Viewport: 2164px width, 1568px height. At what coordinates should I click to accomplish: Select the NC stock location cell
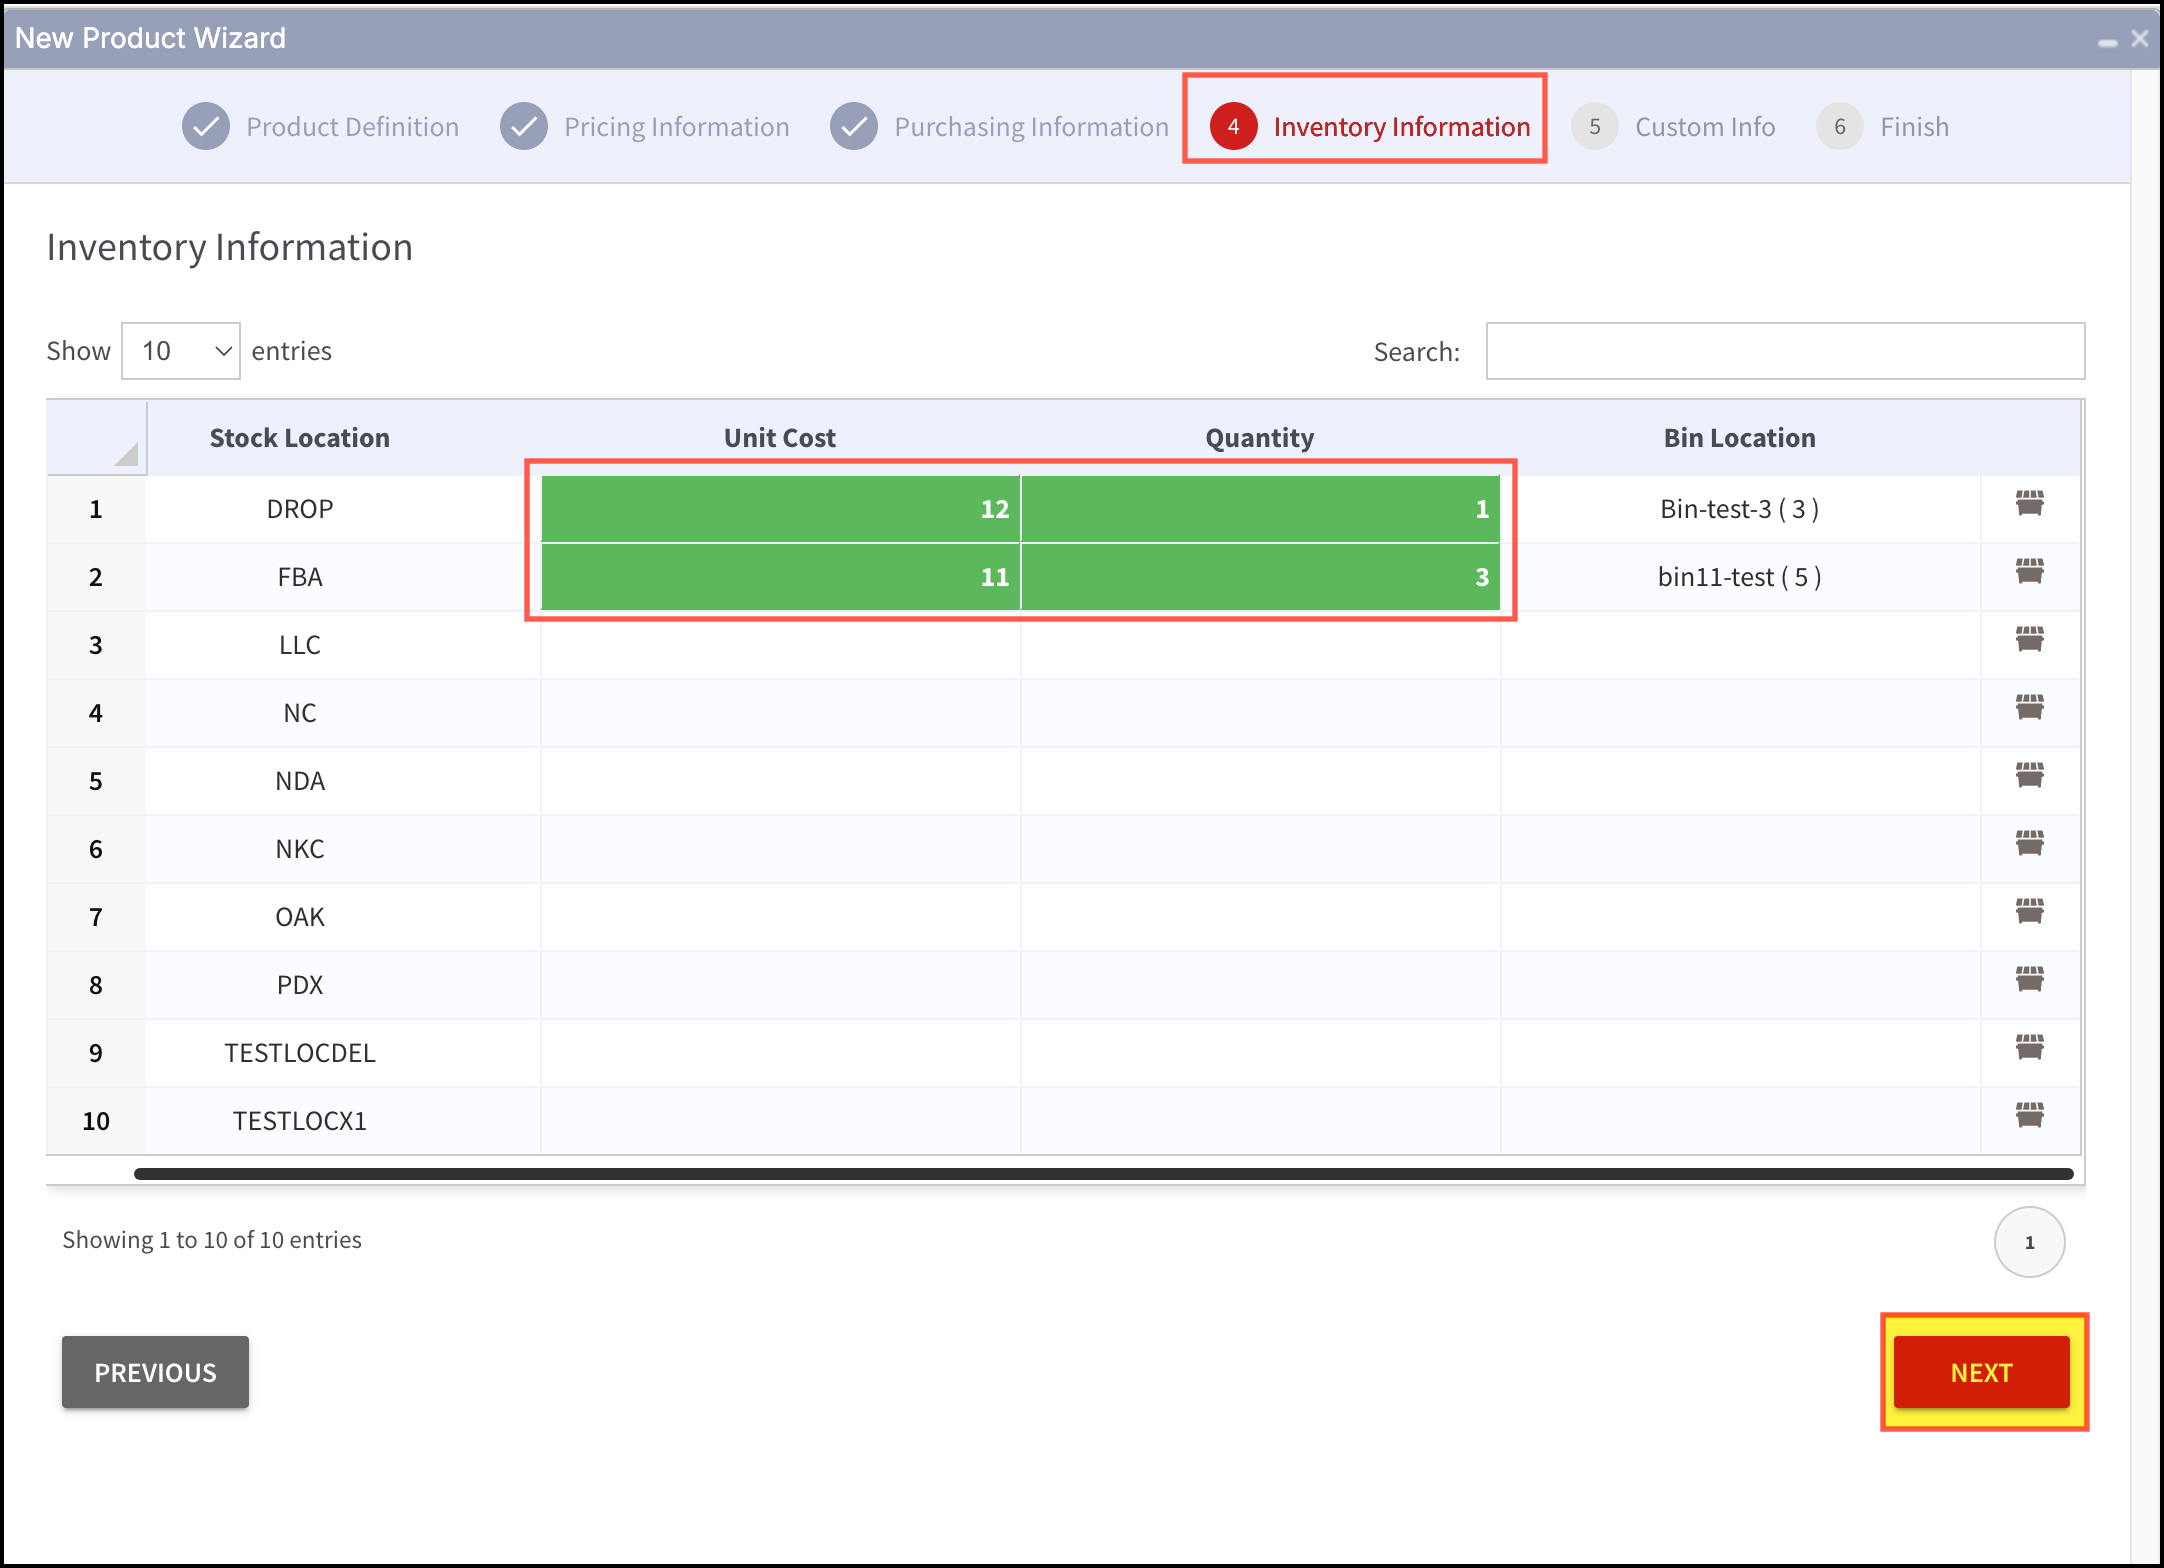[343, 713]
